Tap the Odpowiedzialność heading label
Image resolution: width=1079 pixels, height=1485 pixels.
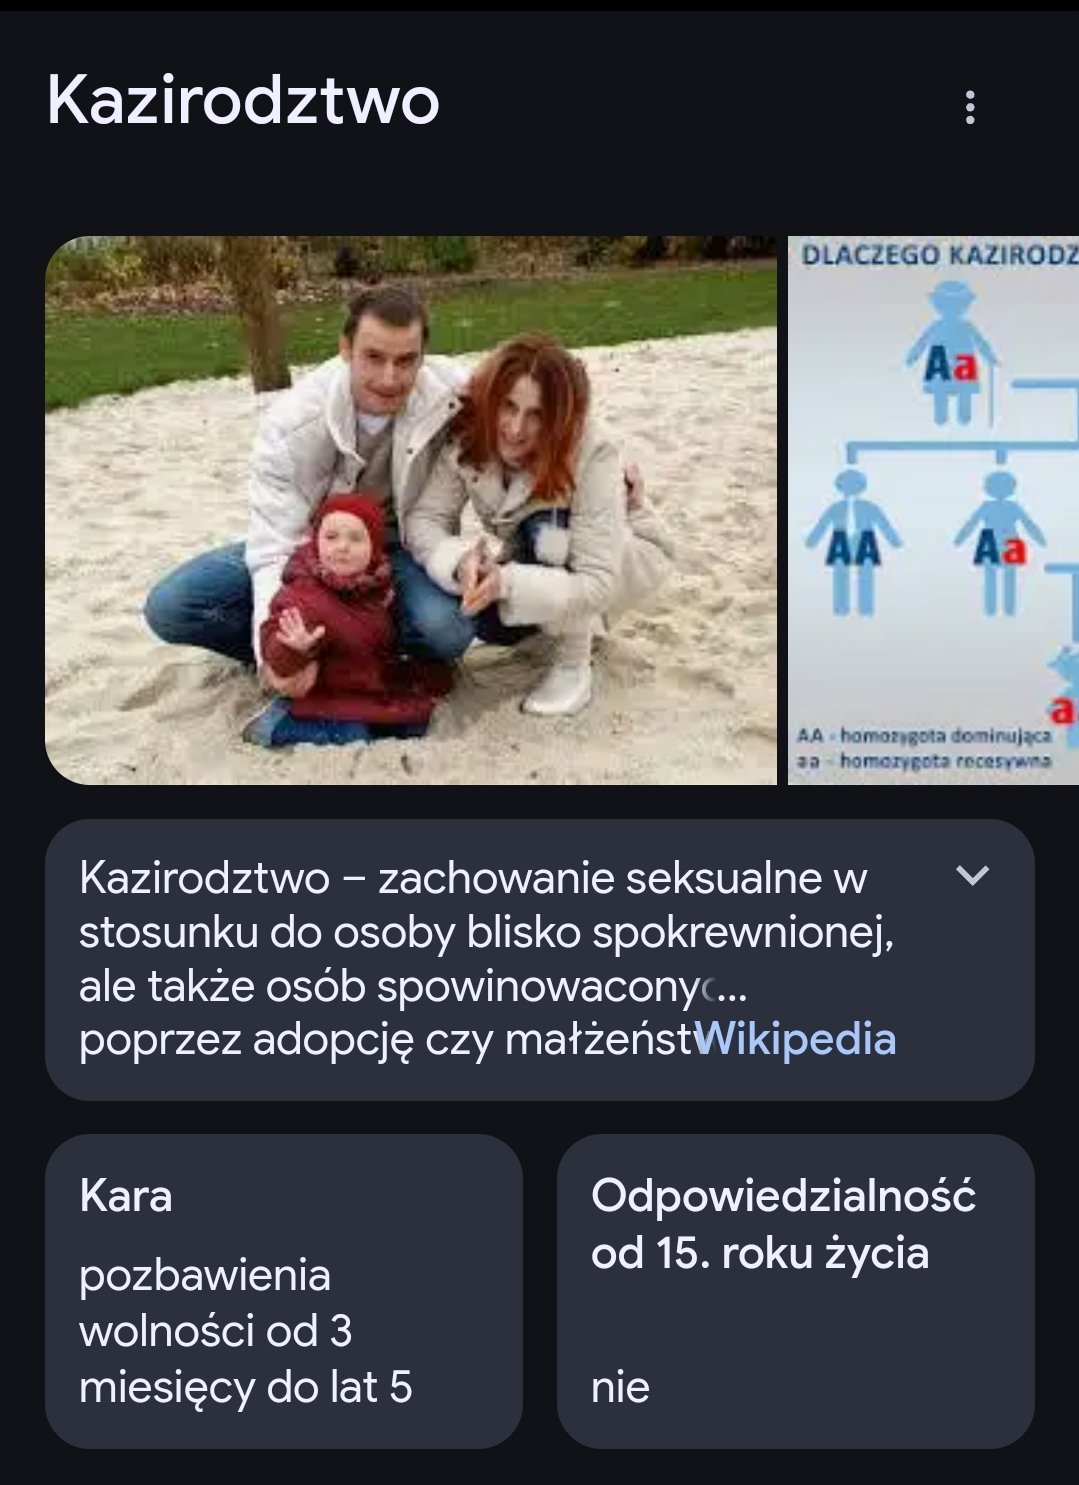(783, 1196)
